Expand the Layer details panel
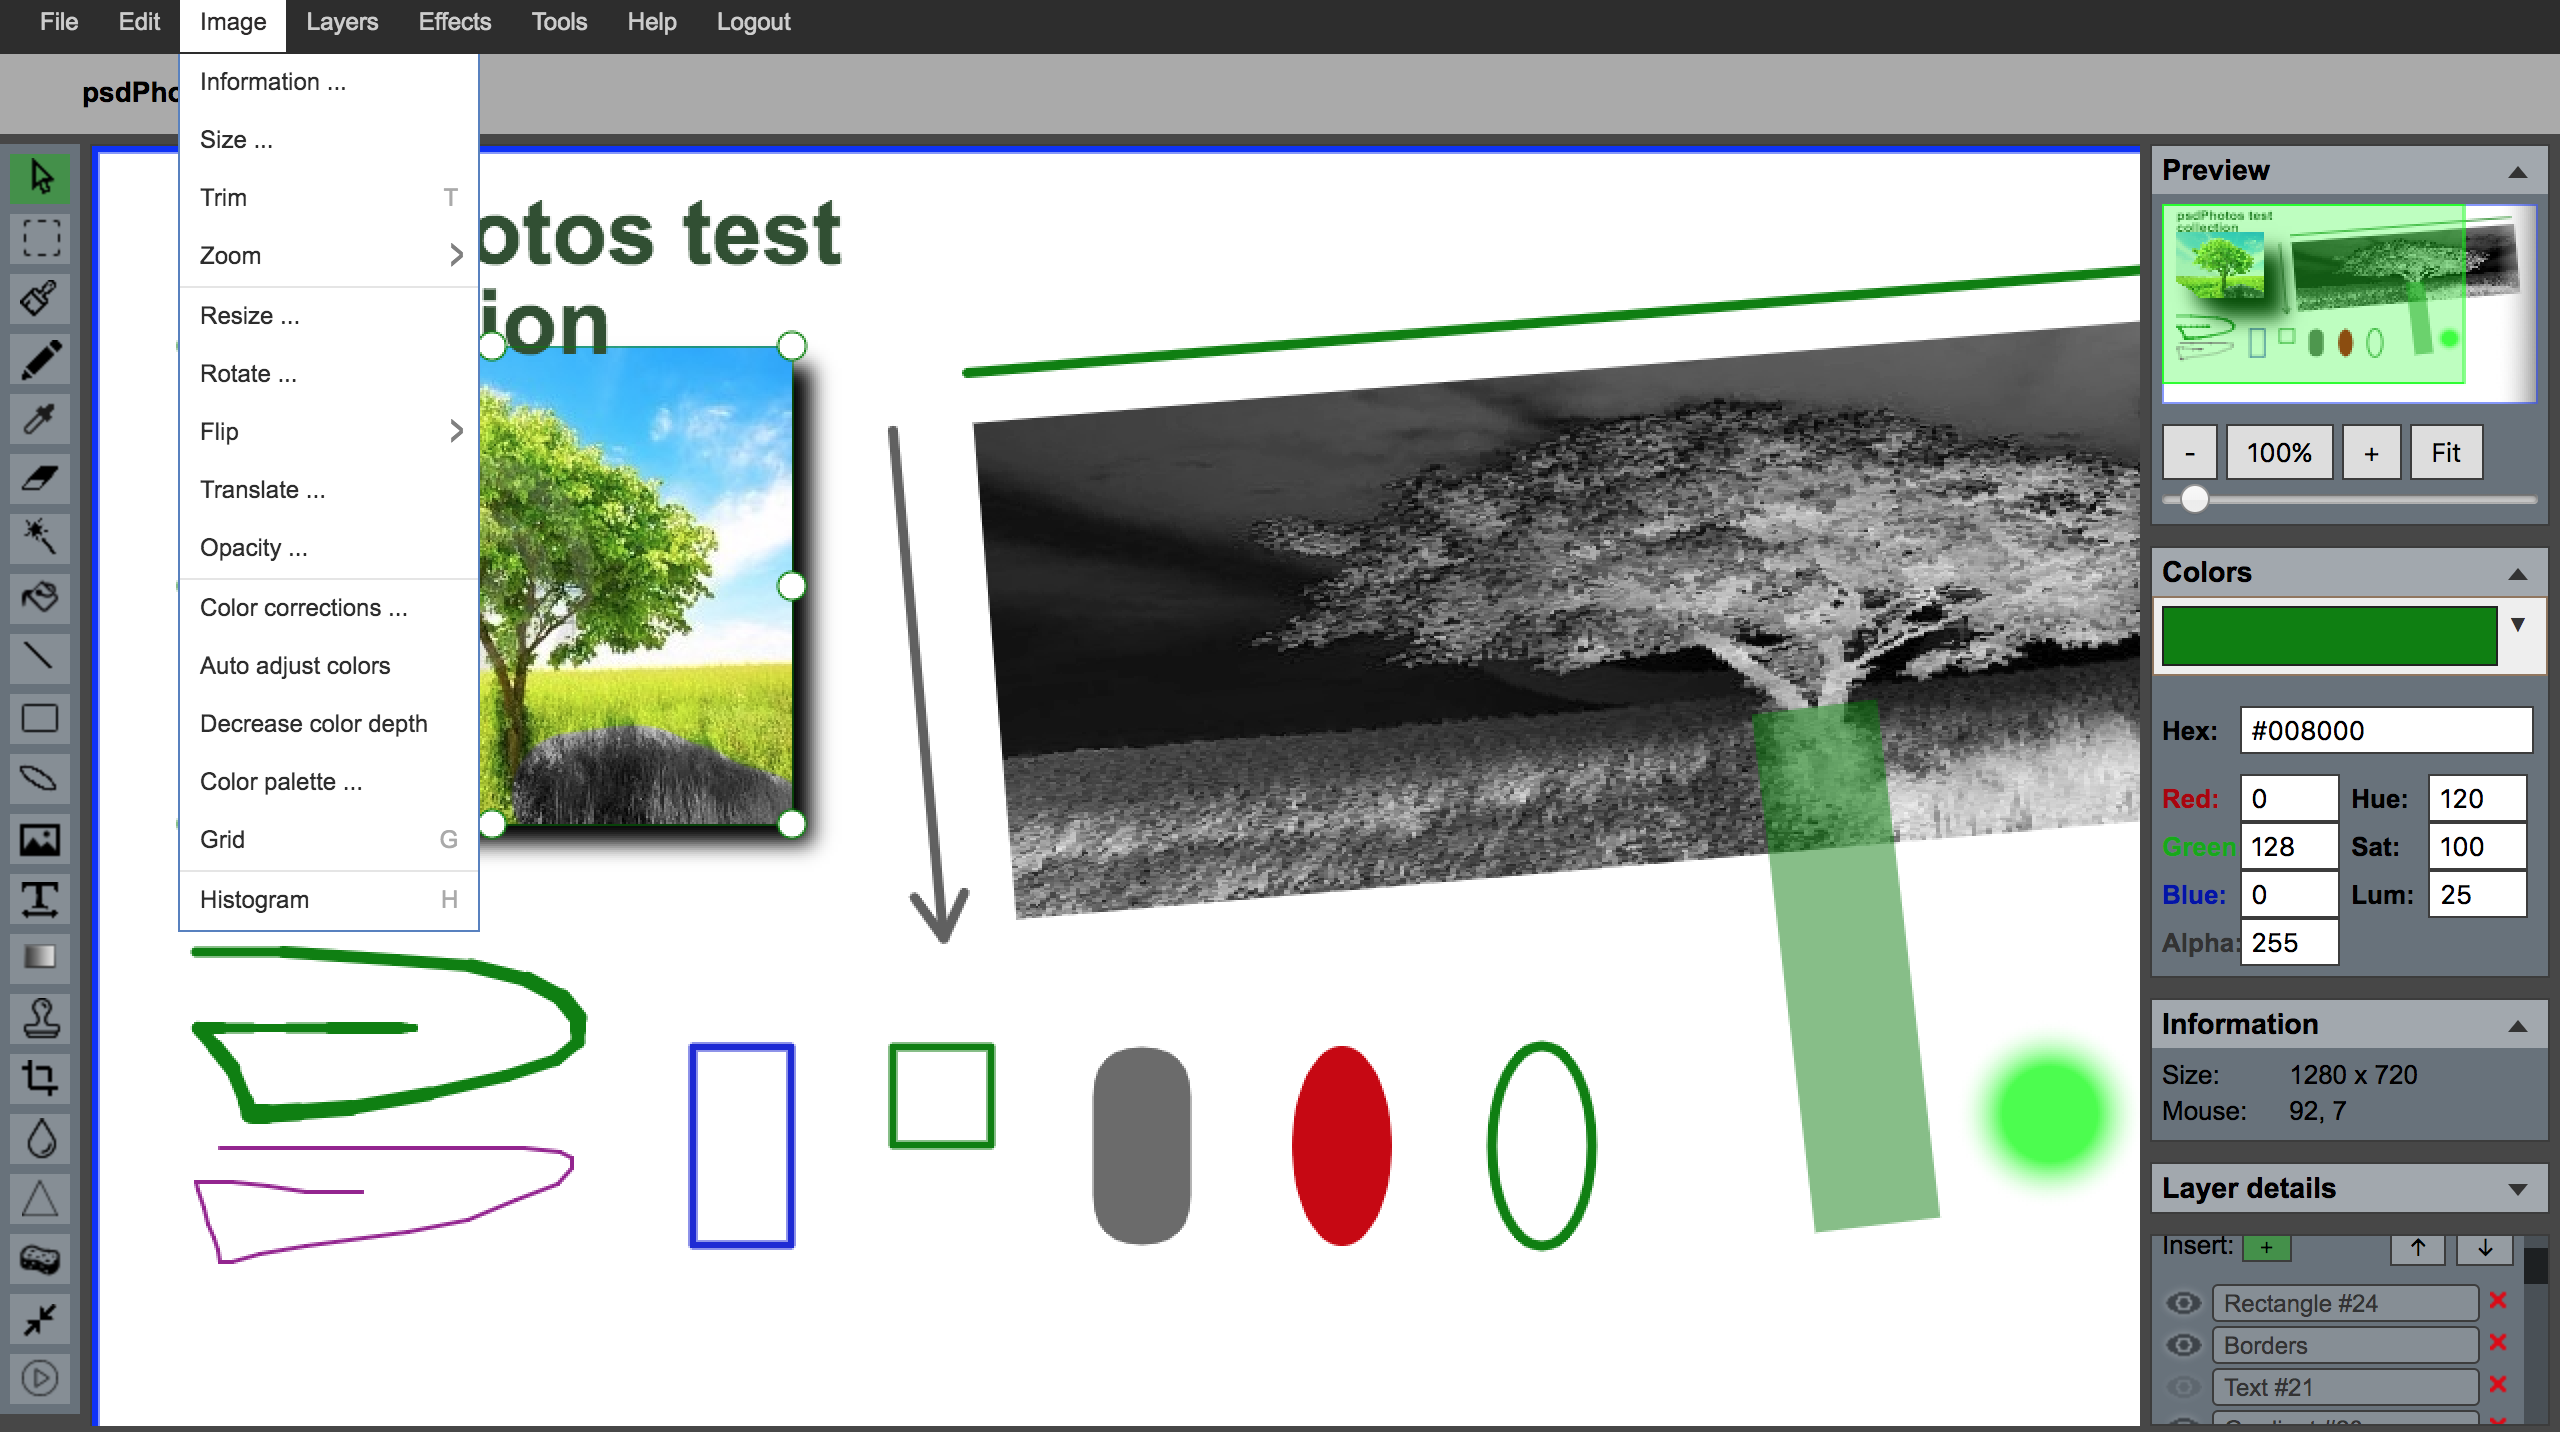This screenshot has width=2560, height=1432. pos(2517,1189)
